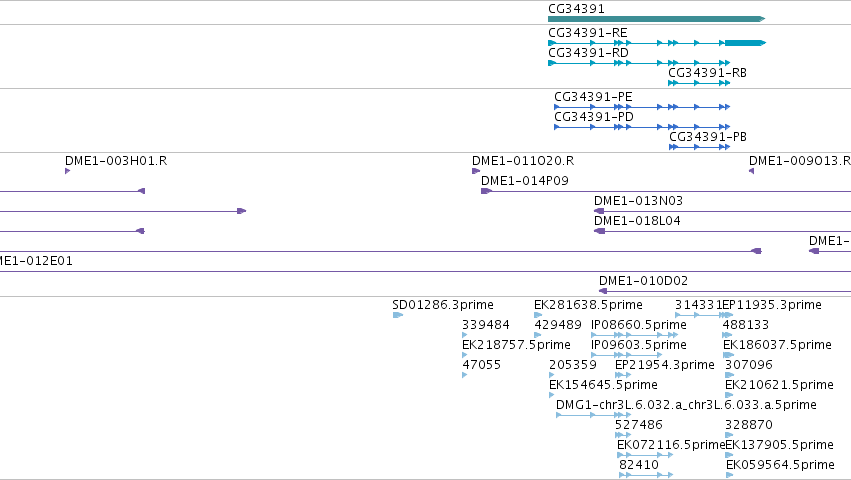Select the 429489 feature label
The image size is (851, 480).
(x=558, y=325)
